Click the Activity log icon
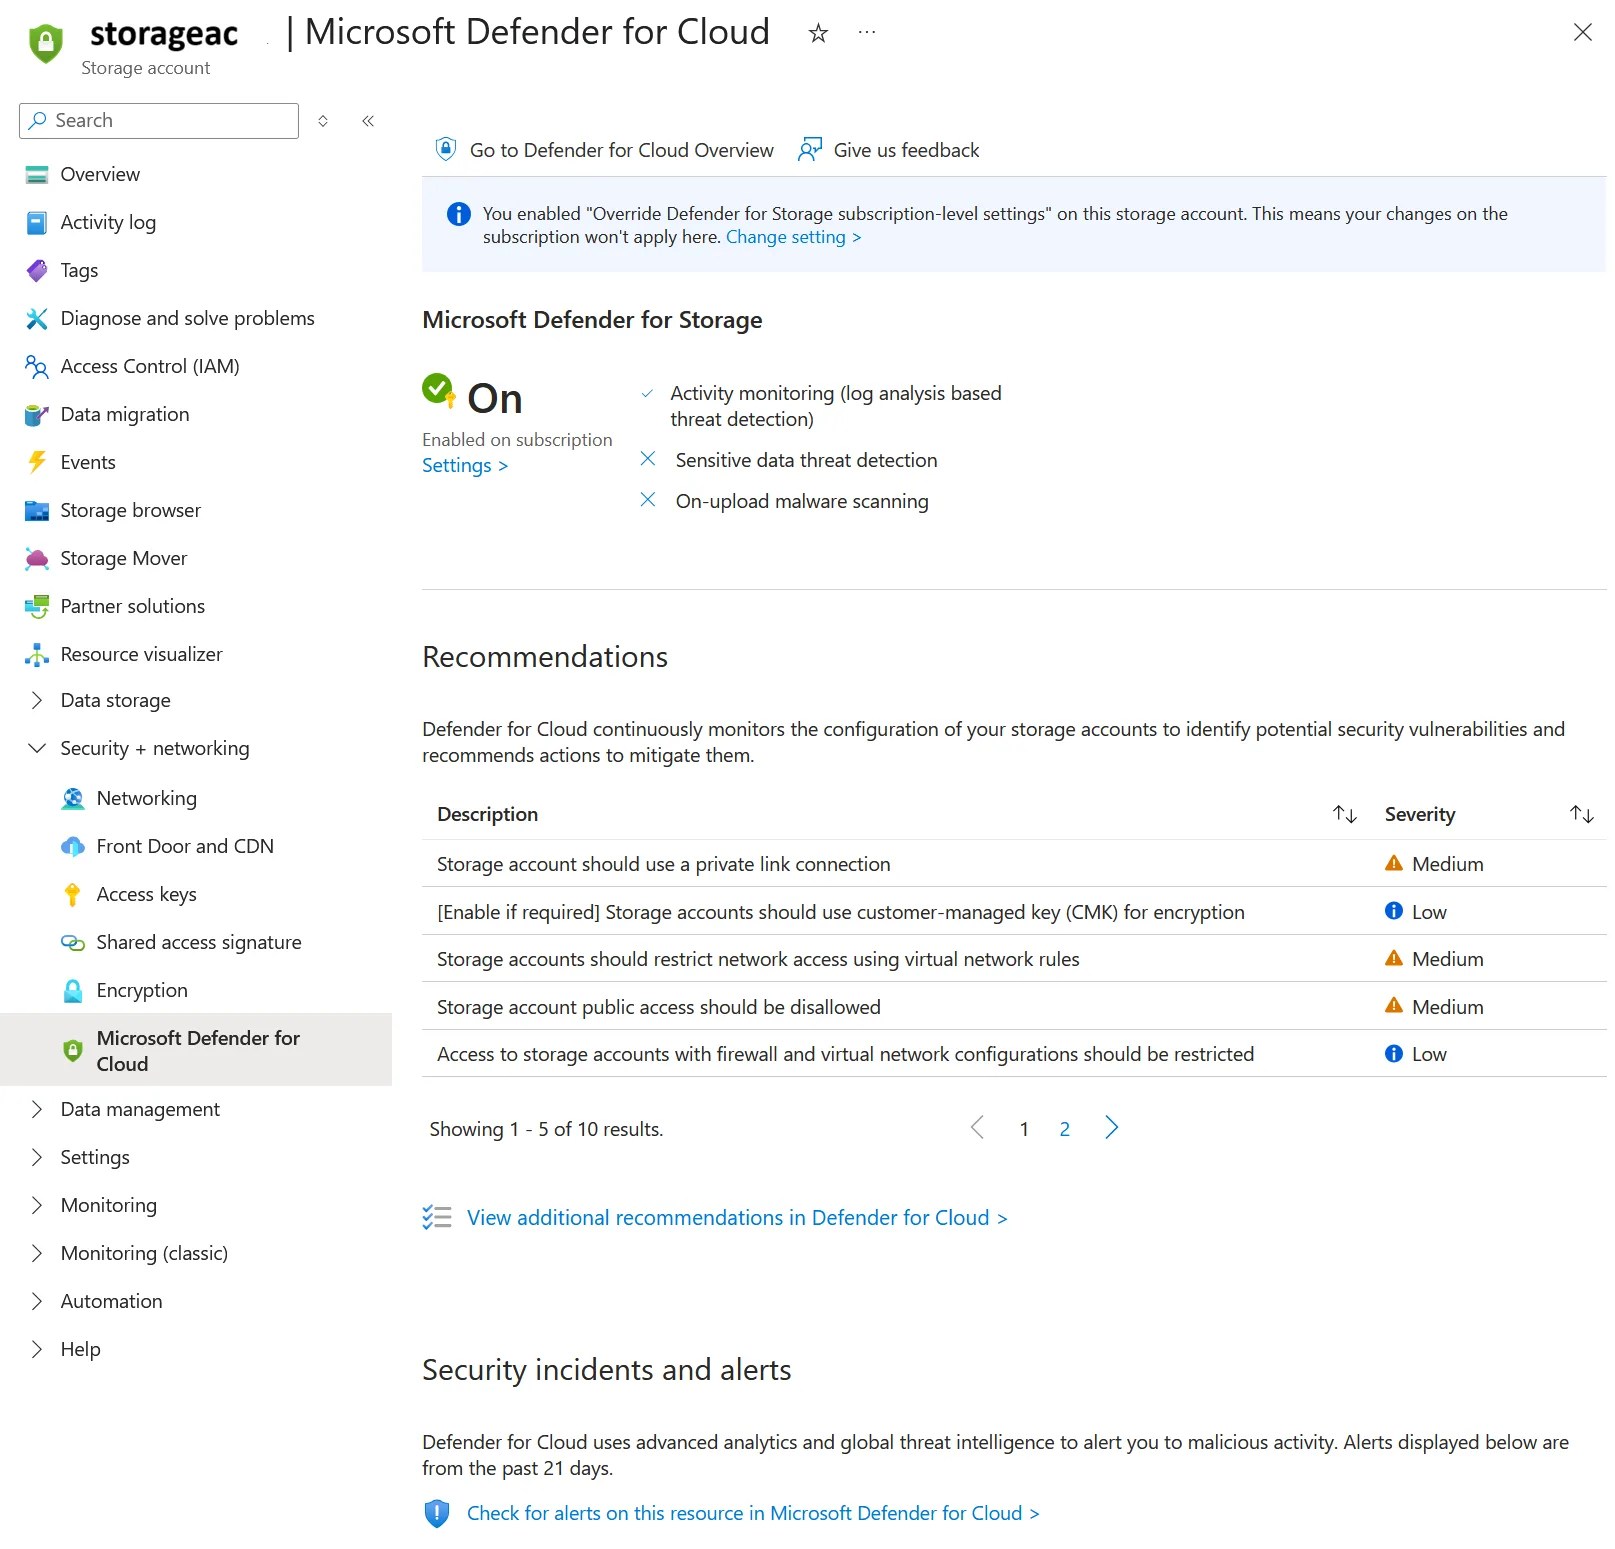The width and height of the screenshot is (1615, 1549). pyautogui.click(x=37, y=223)
